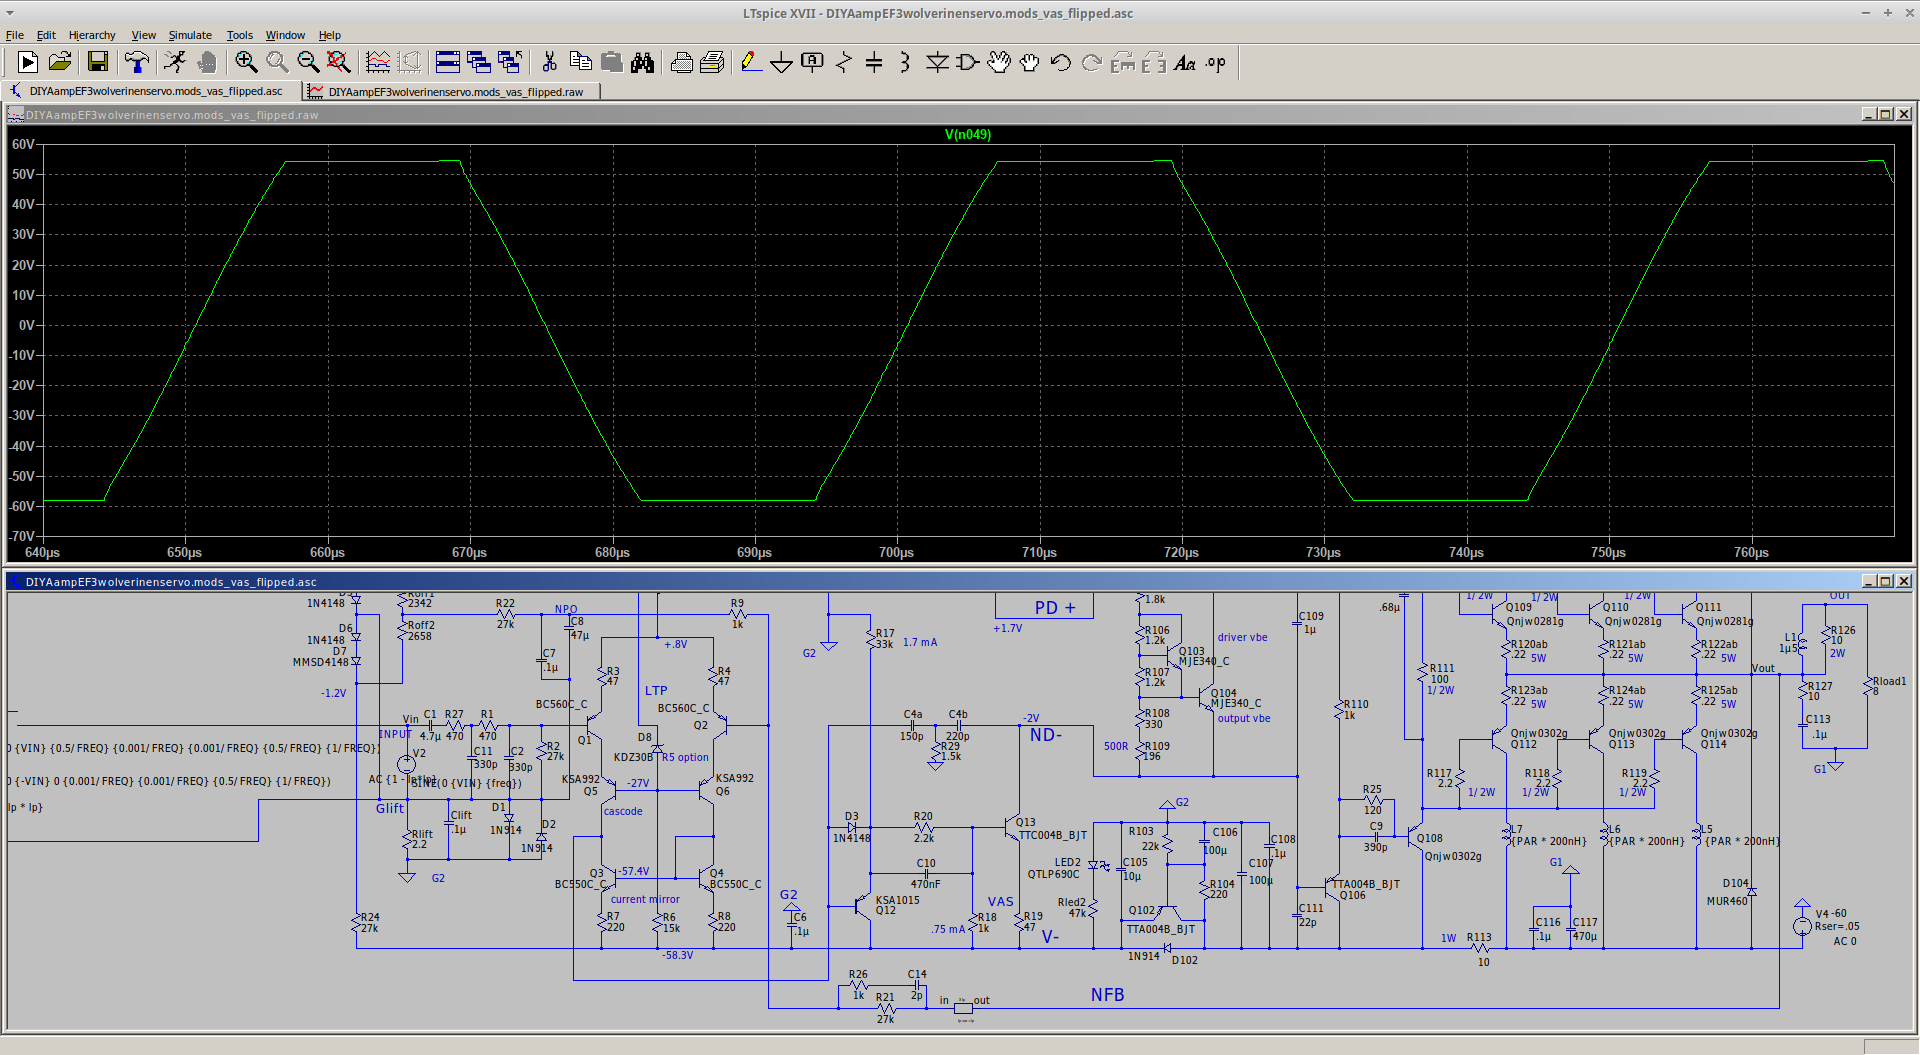1920x1055 pixels.
Task: Click the Print icon
Action: click(x=682, y=62)
